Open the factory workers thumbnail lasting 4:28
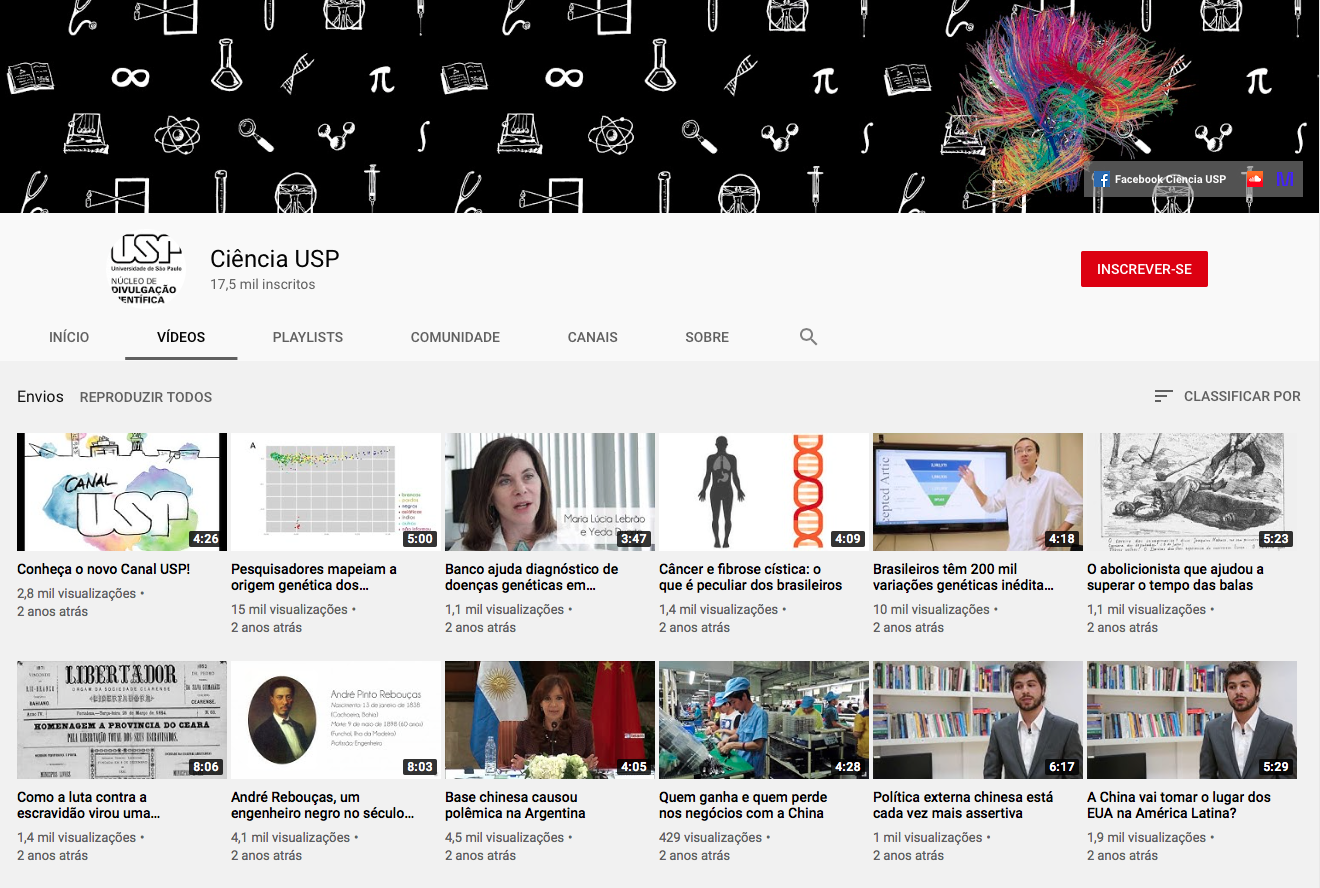The height and width of the screenshot is (888, 1320). click(764, 720)
